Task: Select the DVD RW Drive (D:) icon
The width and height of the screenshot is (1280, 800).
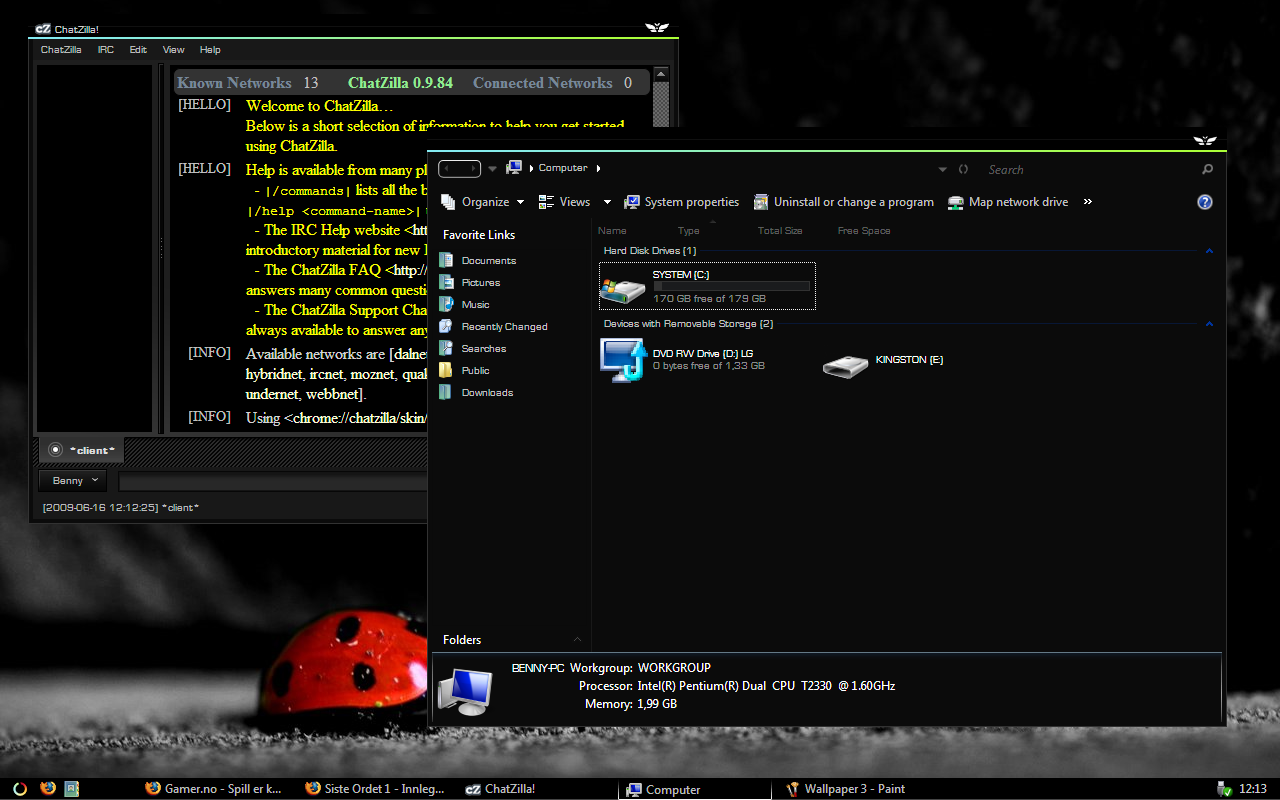Action: pyautogui.click(x=622, y=360)
